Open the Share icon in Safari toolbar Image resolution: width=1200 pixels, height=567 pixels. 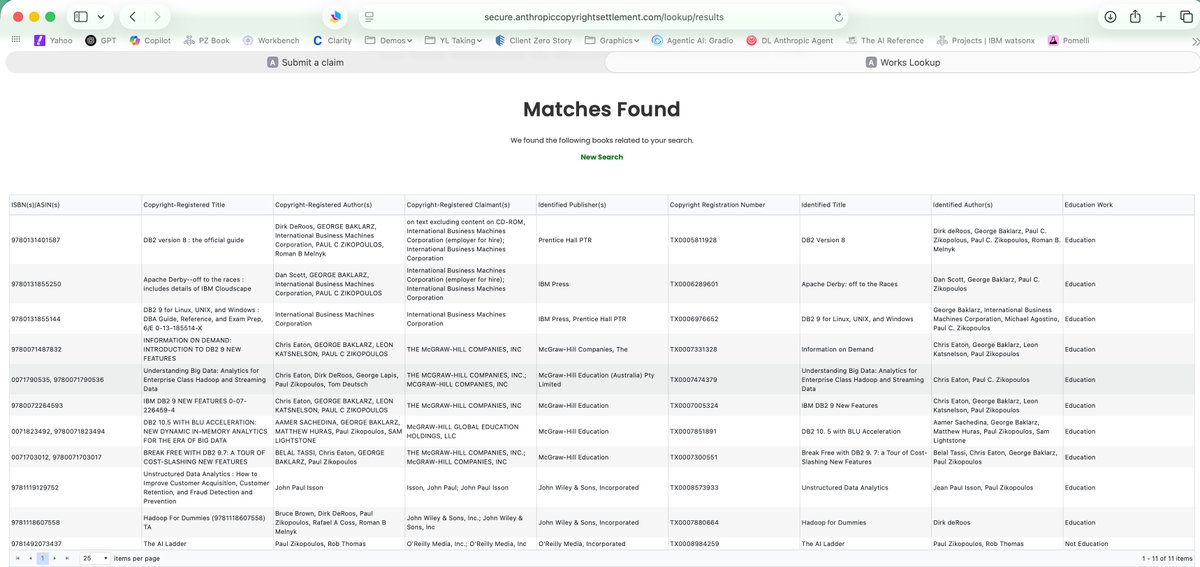(1135, 17)
